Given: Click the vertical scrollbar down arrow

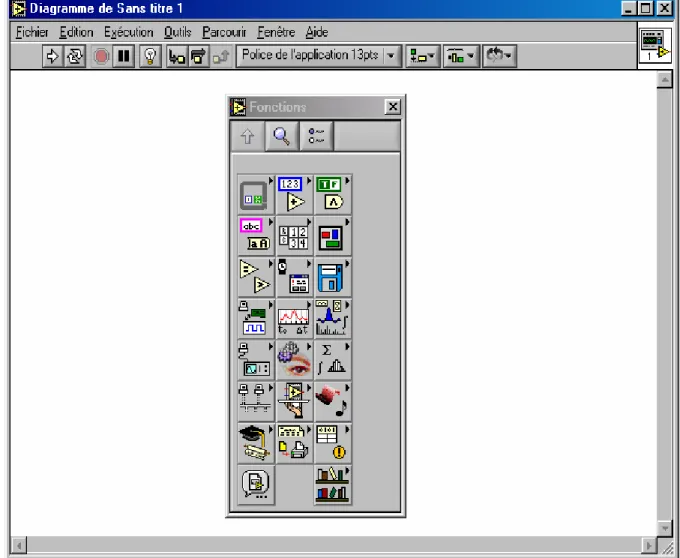Looking at the screenshot, I should click(664, 528).
